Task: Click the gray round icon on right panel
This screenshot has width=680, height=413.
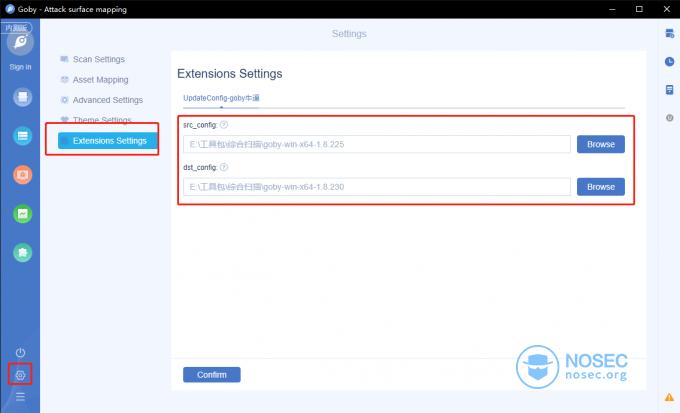Action: tap(670, 118)
